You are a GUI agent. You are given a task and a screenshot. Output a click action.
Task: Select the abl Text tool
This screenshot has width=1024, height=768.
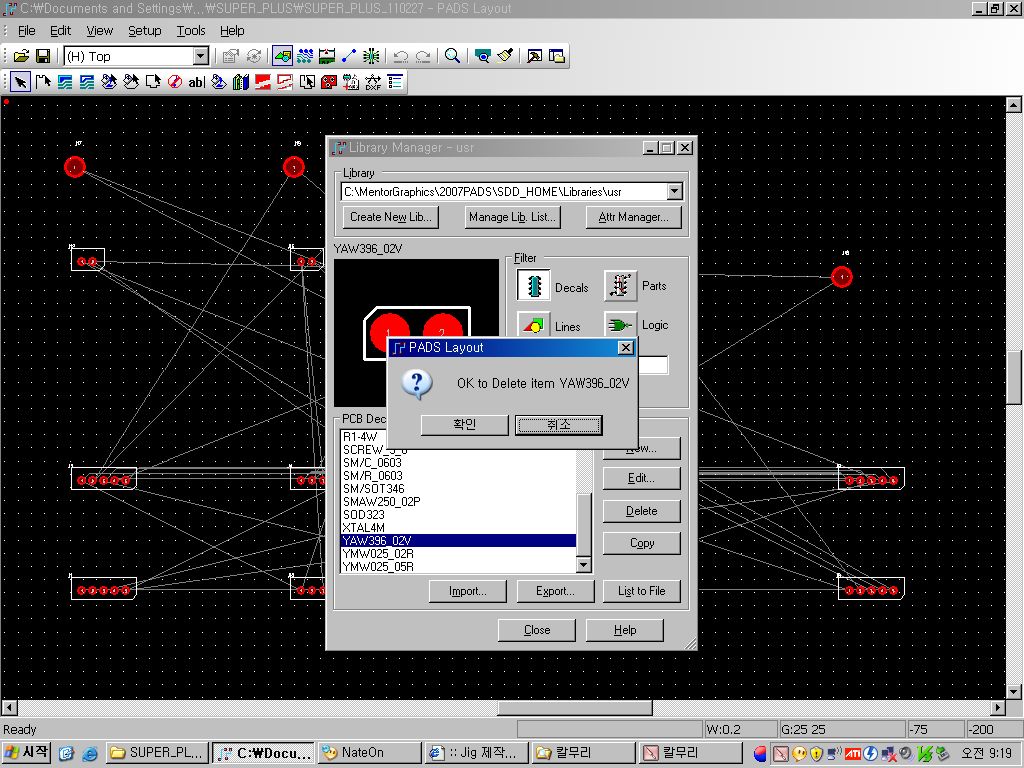click(197, 82)
